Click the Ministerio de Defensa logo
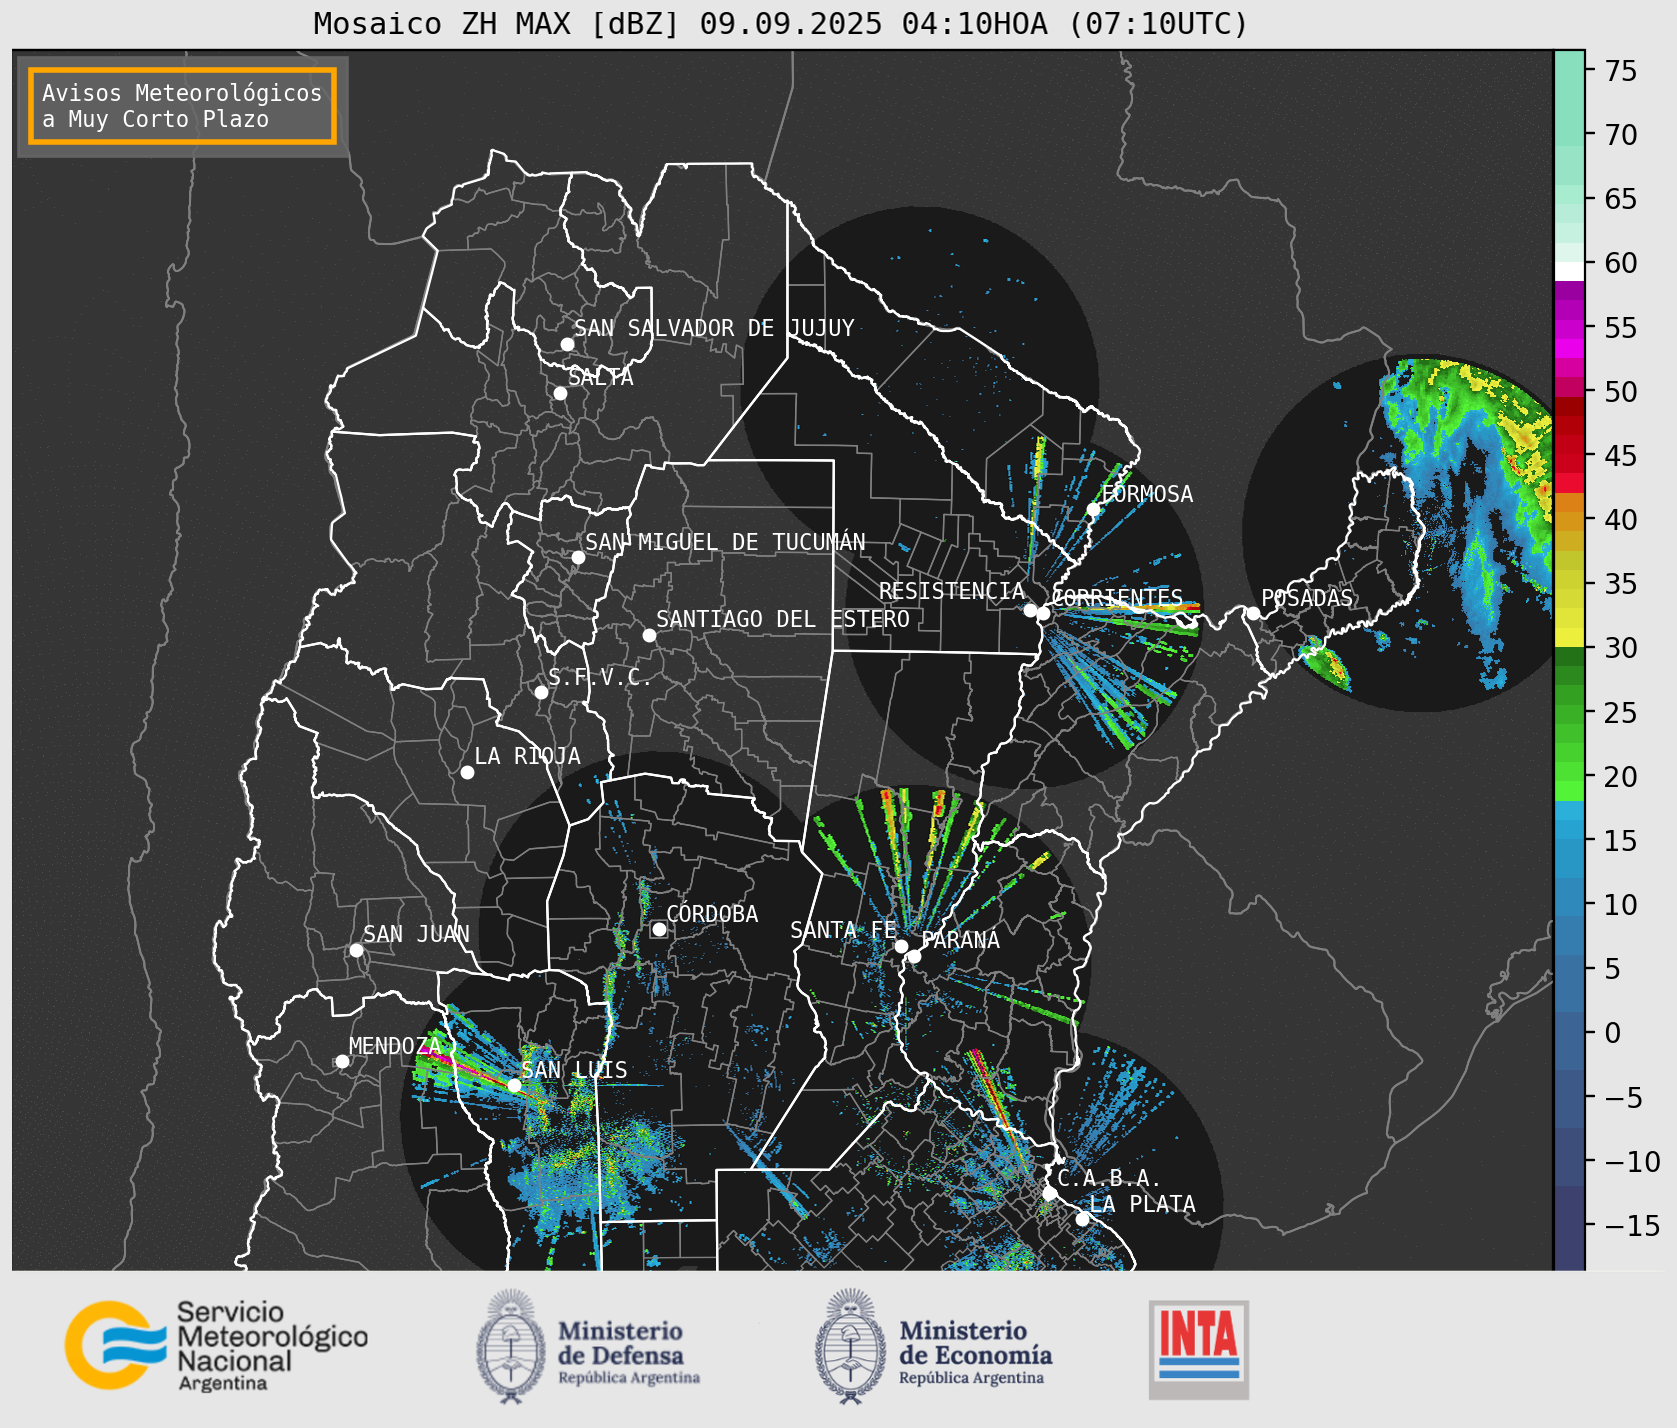The width and height of the screenshot is (1677, 1428). coord(588,1346)
